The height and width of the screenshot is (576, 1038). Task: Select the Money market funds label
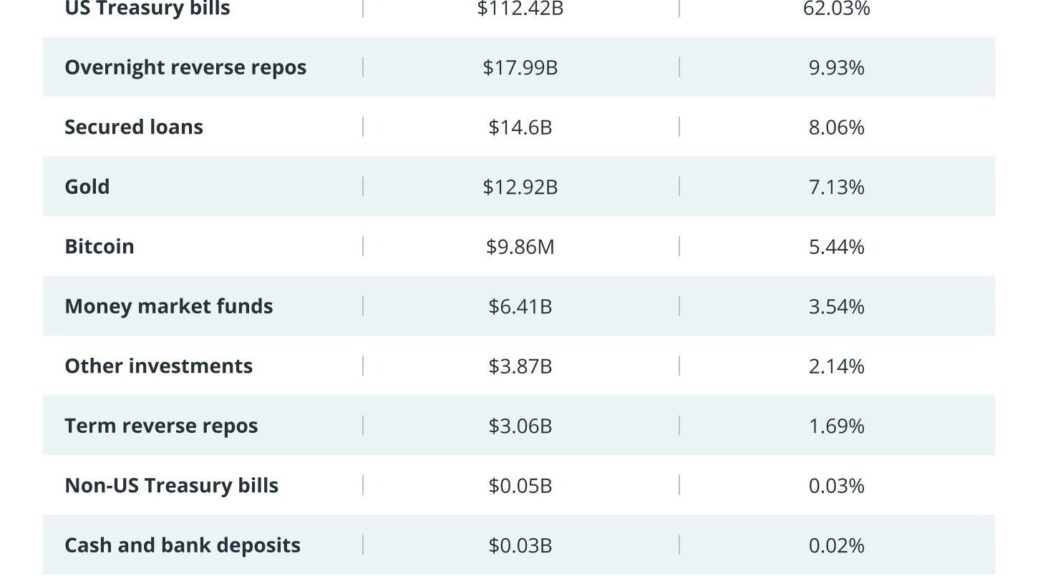pos(169,306)
